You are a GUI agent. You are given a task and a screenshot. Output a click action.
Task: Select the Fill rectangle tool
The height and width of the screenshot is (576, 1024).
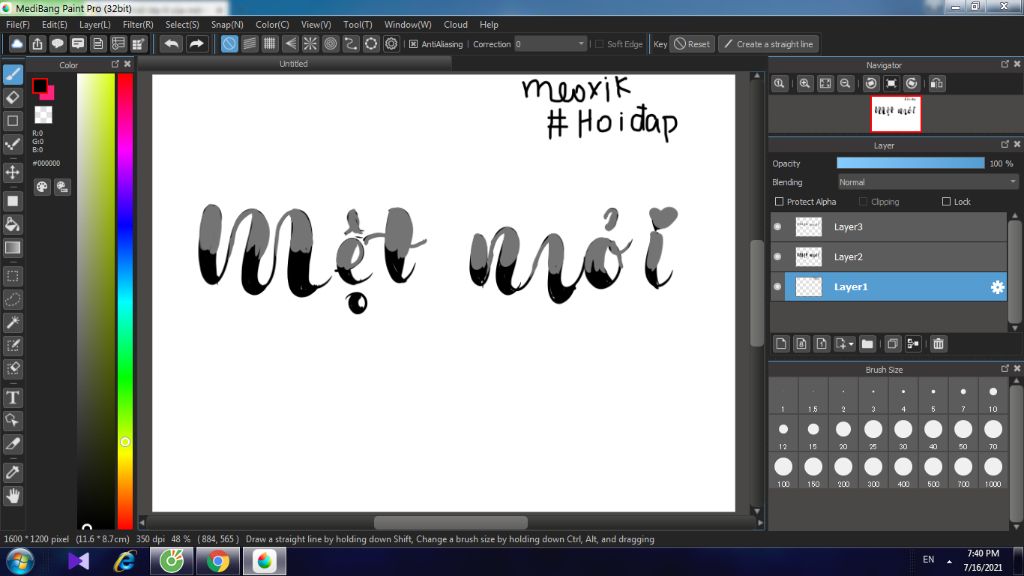[12, 201]
